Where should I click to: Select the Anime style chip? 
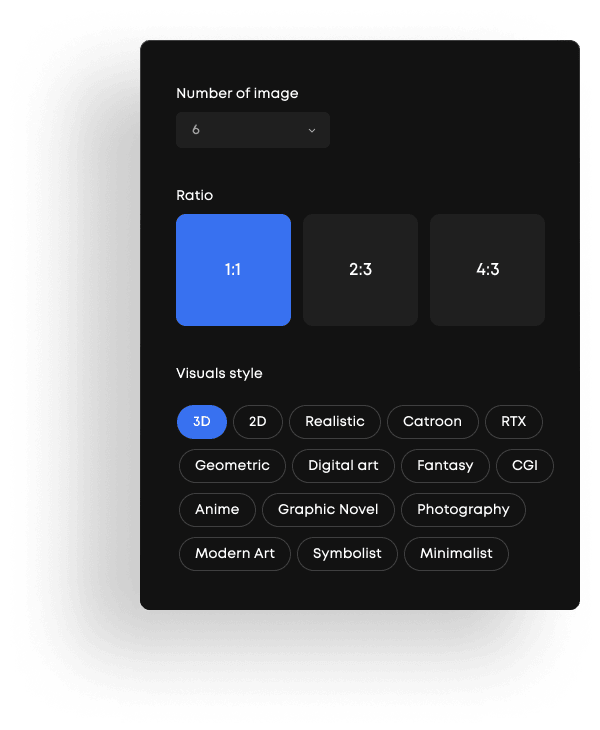click(x=217, y=510)
